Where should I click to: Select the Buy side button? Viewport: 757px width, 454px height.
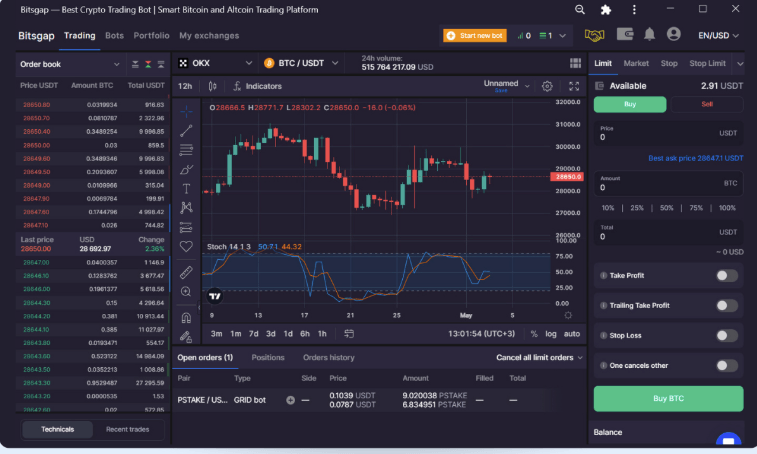630,104
